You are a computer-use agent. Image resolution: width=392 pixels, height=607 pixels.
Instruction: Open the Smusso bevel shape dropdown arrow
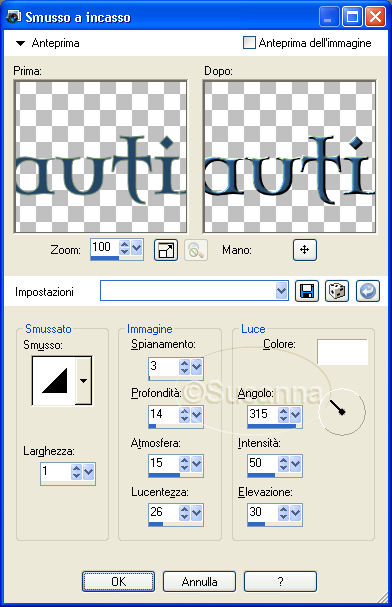click(x=84, y=381)
